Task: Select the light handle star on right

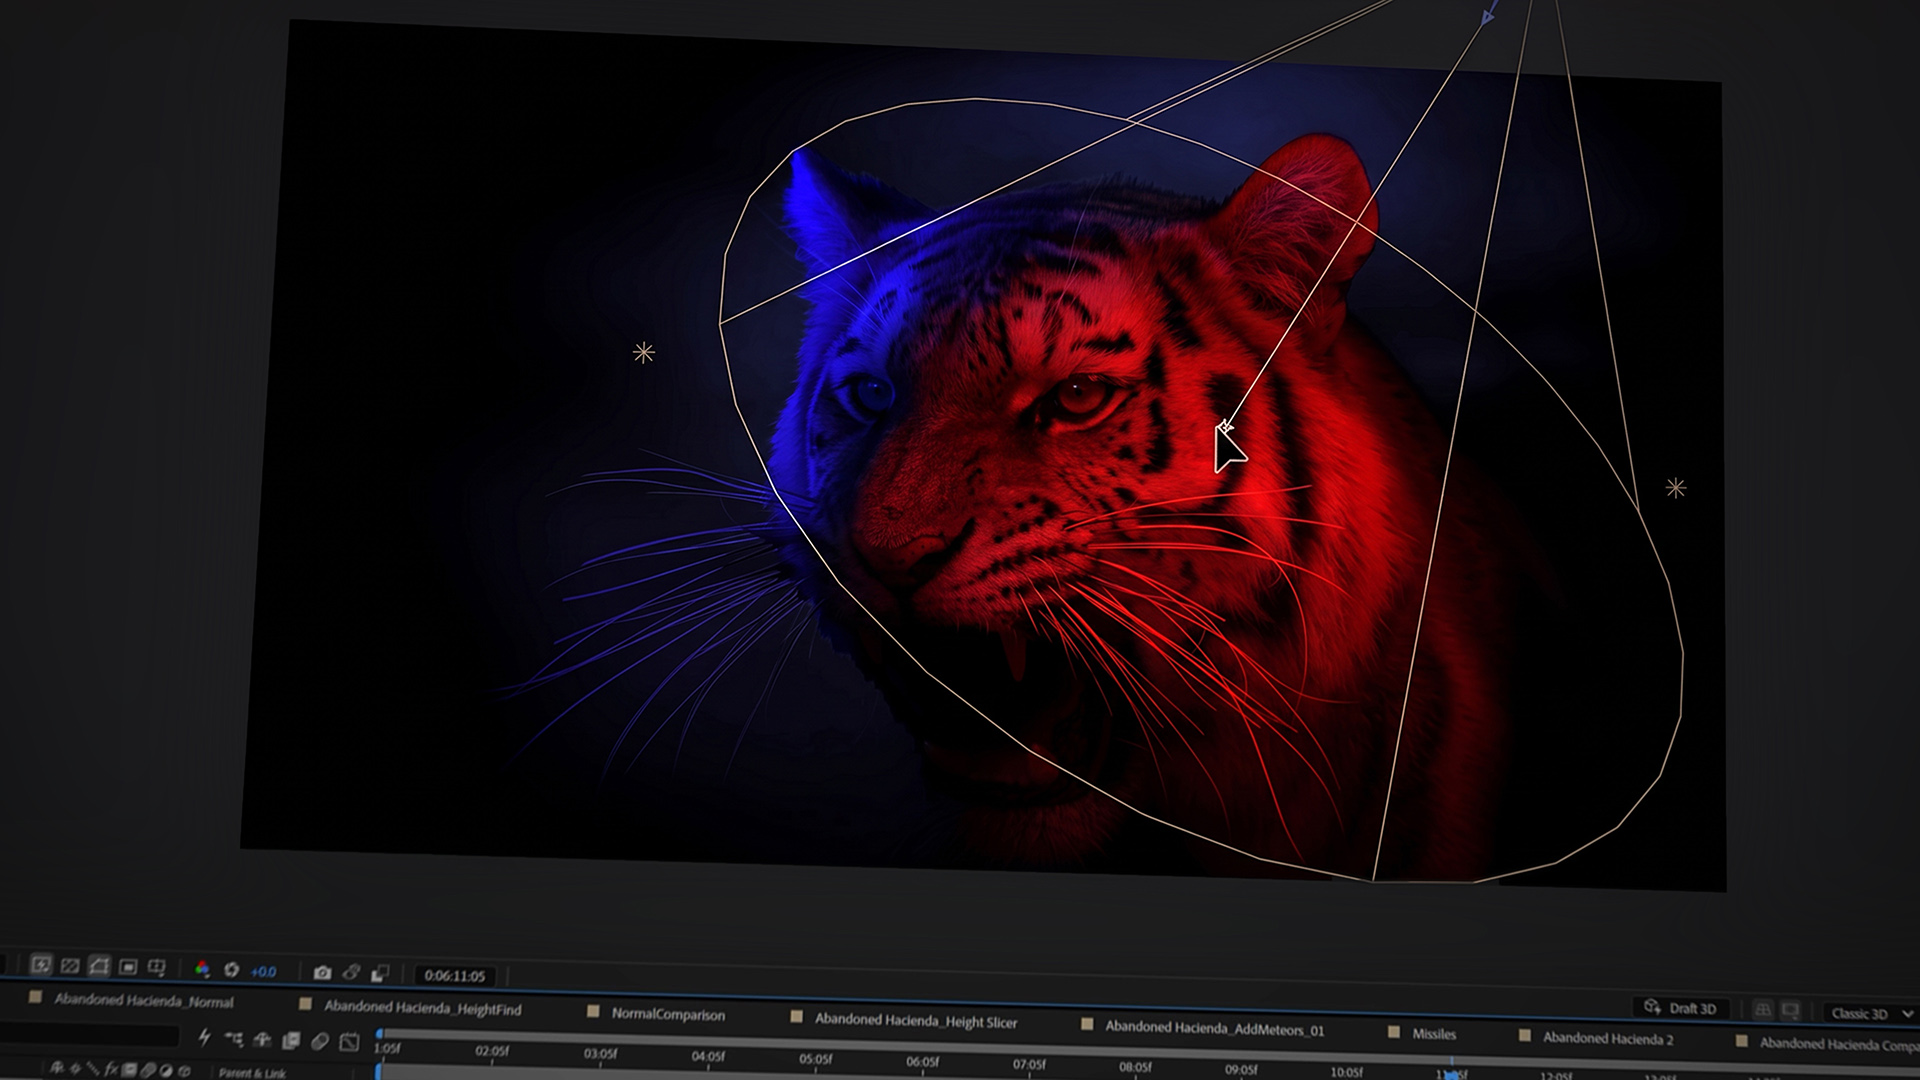Action: pyautogui.click(x=1676, y=488)
